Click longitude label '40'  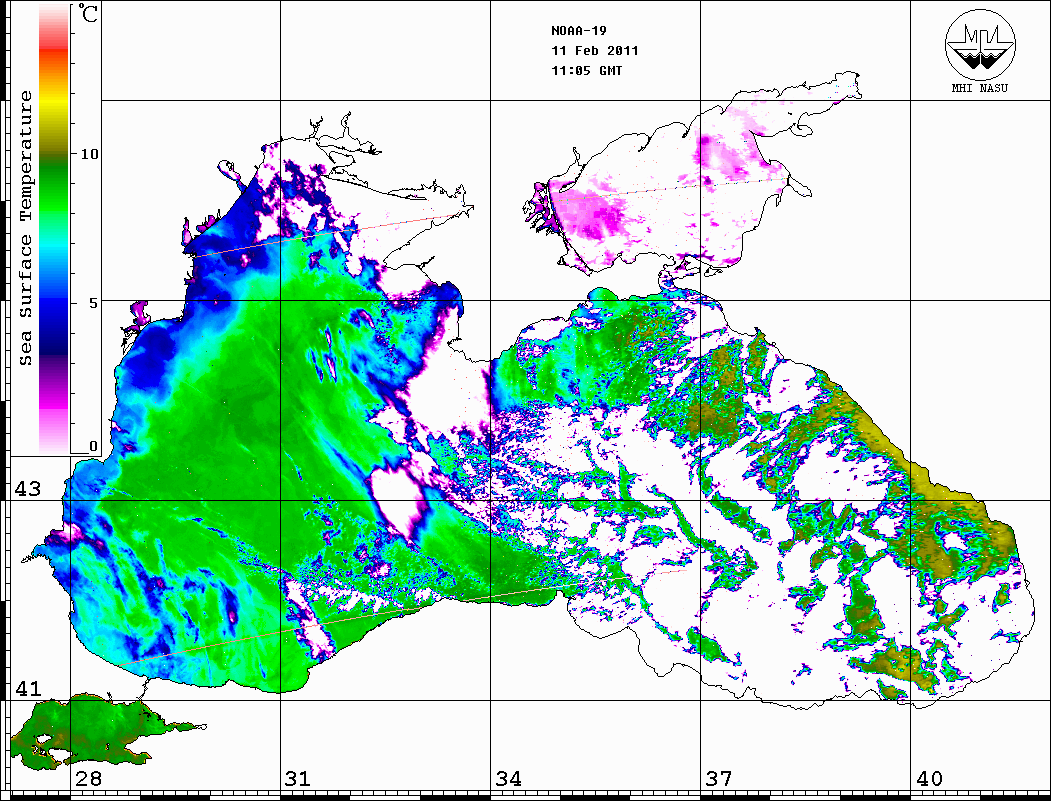[929, 778]
